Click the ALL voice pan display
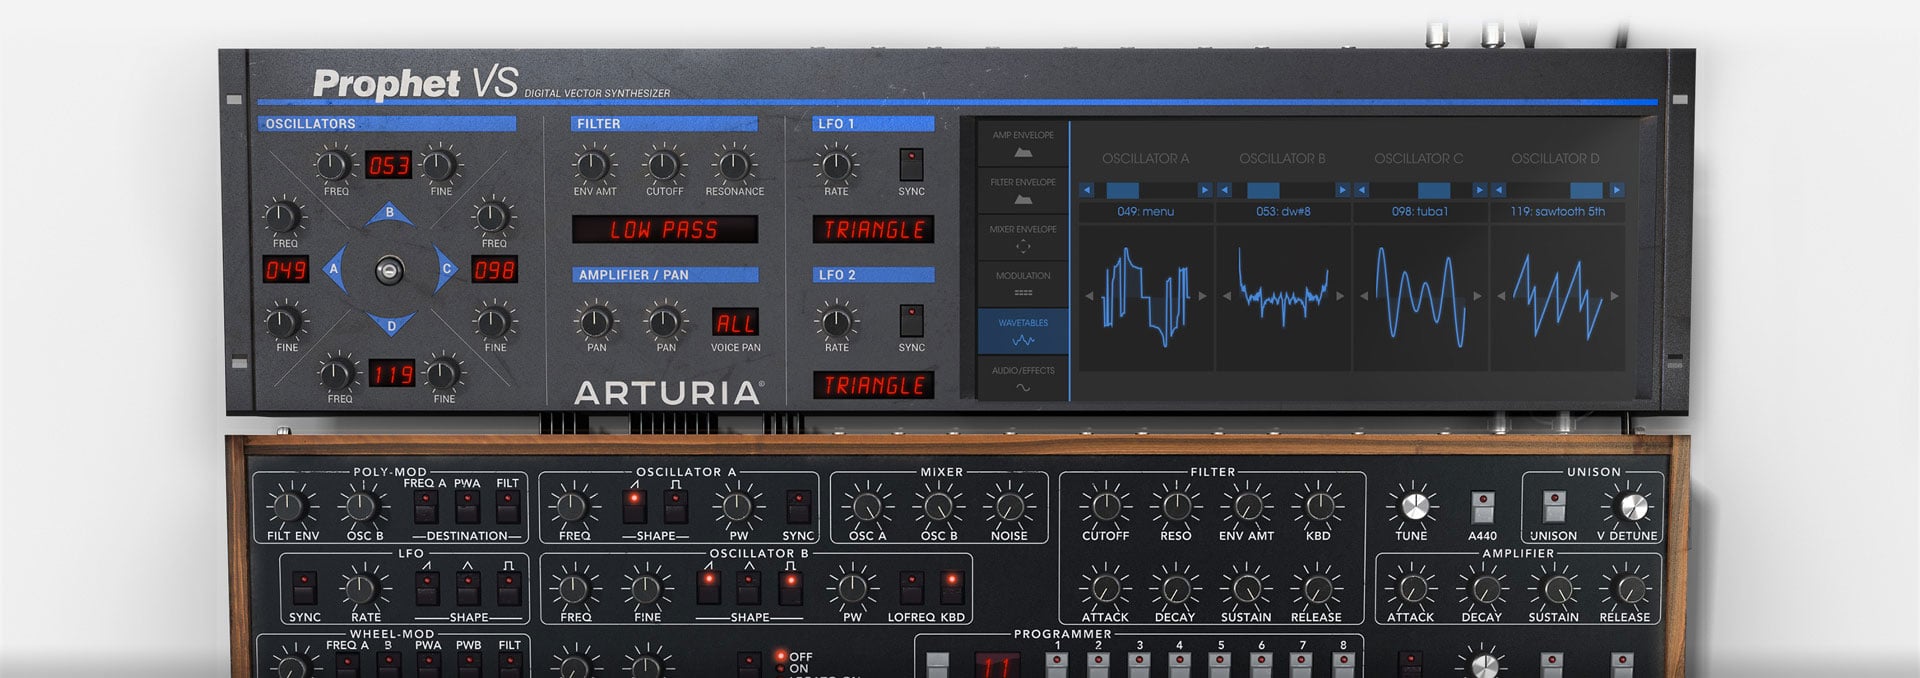 click(x=735, y=323)
